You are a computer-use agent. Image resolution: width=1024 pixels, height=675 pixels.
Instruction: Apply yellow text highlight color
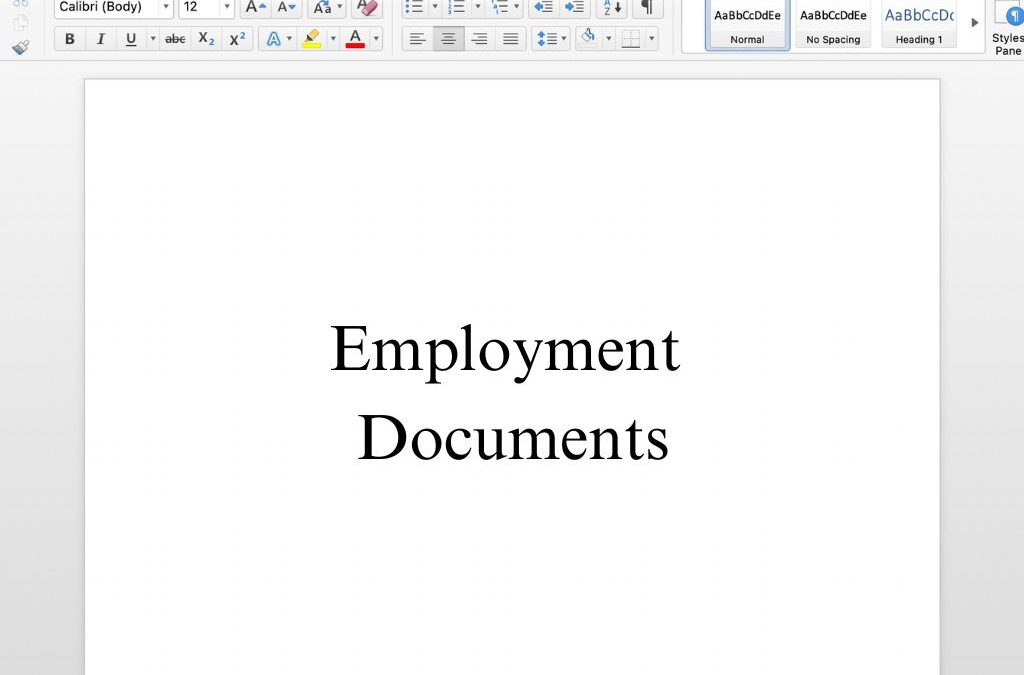coord(312,39)
